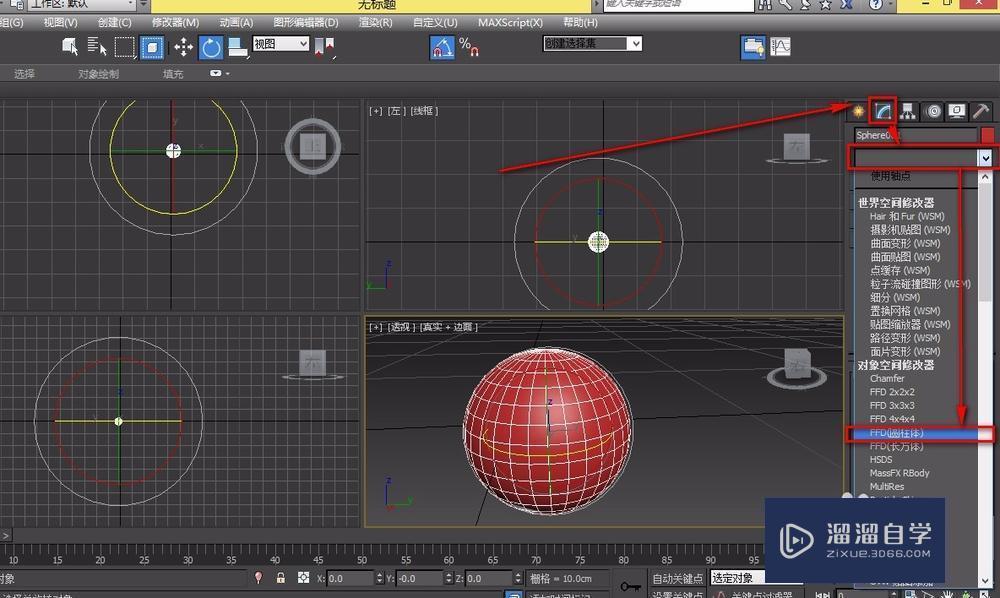Switch to the Modify panel tab
1000x598 pixels.
[x=881, y=111]
